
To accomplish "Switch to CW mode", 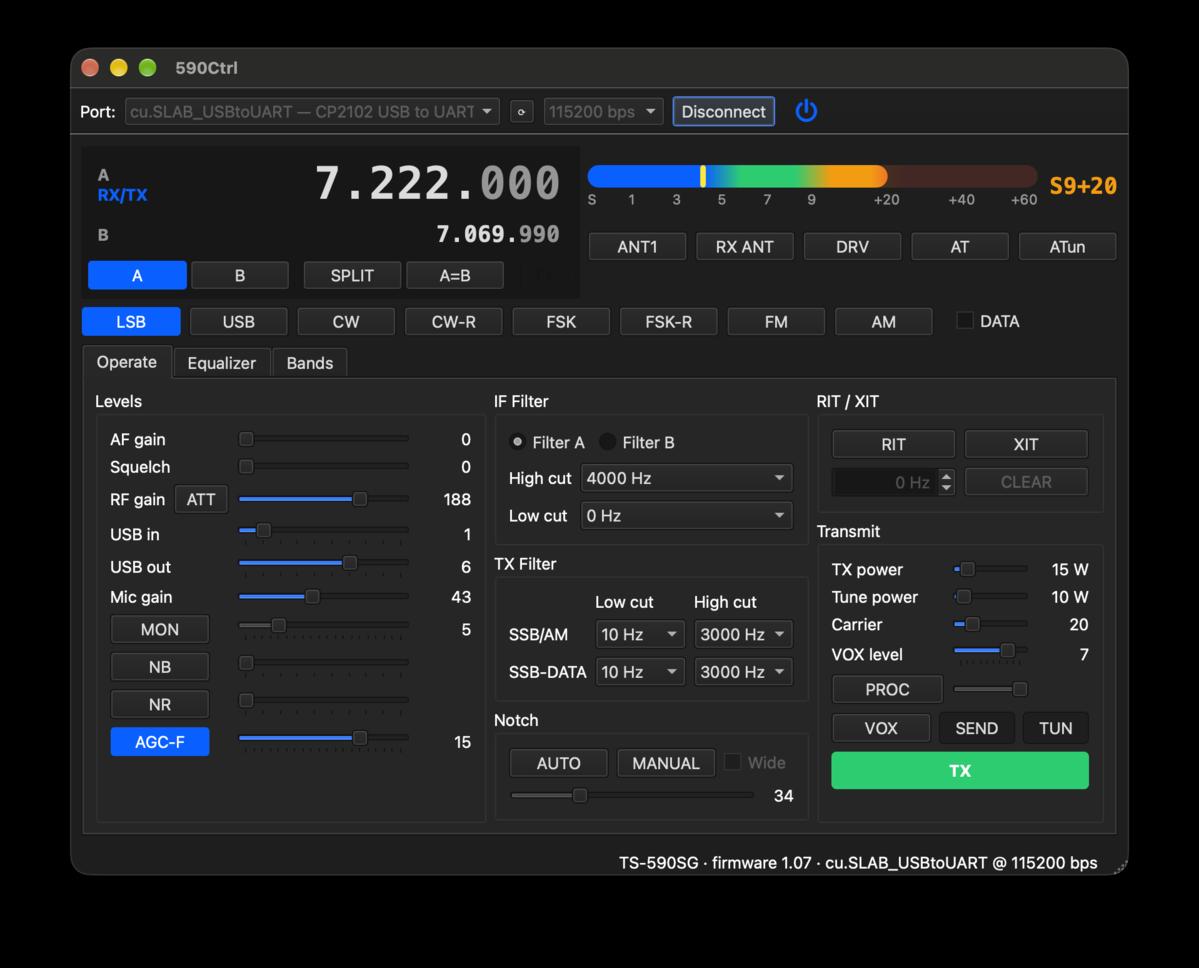I will (x=346, y=322).
